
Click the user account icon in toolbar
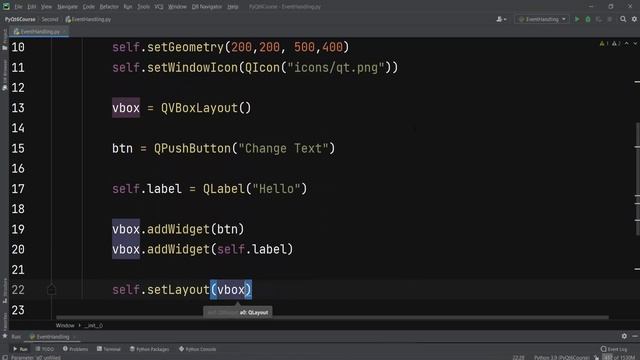[501, 19]
